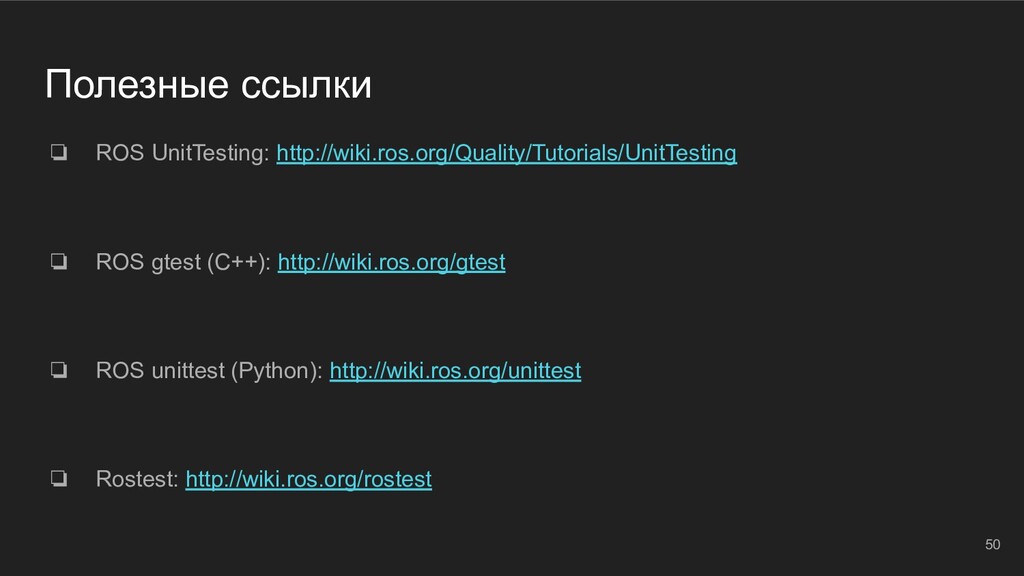Open the wiki.ros.org/gtest link

point(391,262)
